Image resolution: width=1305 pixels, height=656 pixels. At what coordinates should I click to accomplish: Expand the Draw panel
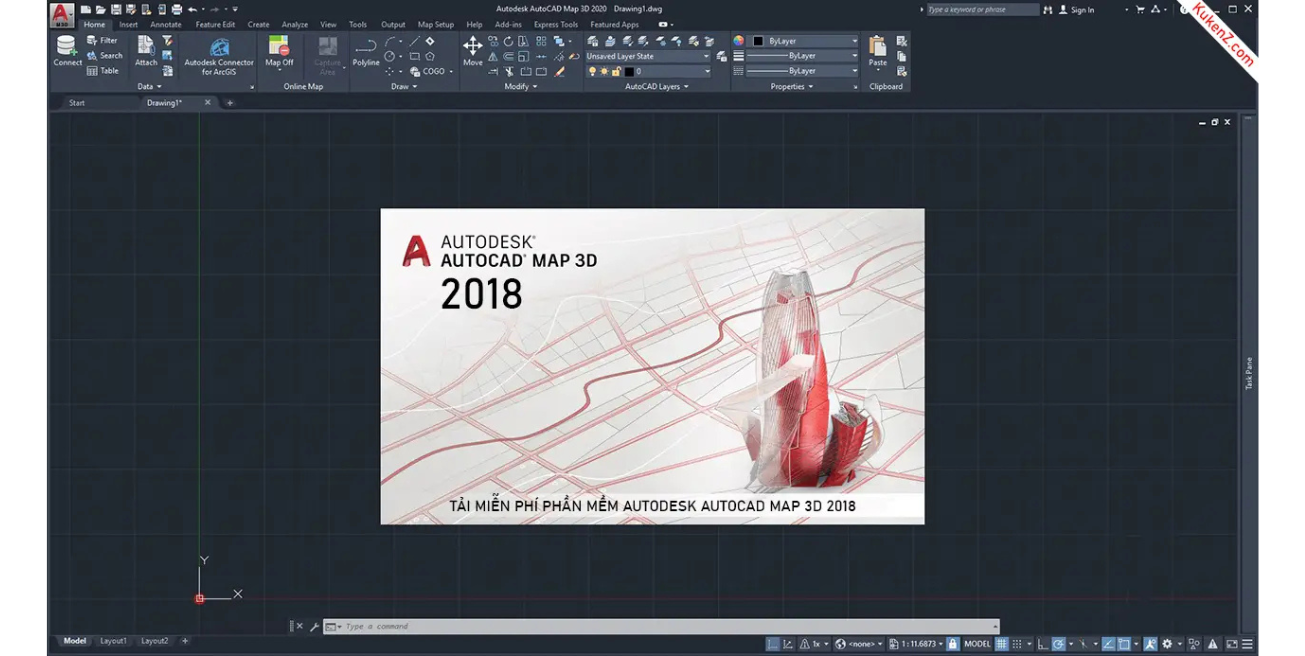(404, 86)
